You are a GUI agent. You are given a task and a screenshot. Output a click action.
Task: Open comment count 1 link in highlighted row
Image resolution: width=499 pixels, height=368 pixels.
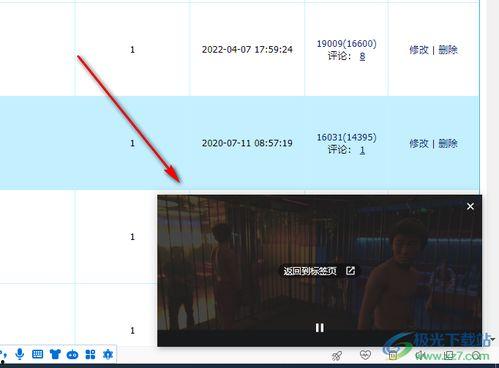[x=362, y=150]
